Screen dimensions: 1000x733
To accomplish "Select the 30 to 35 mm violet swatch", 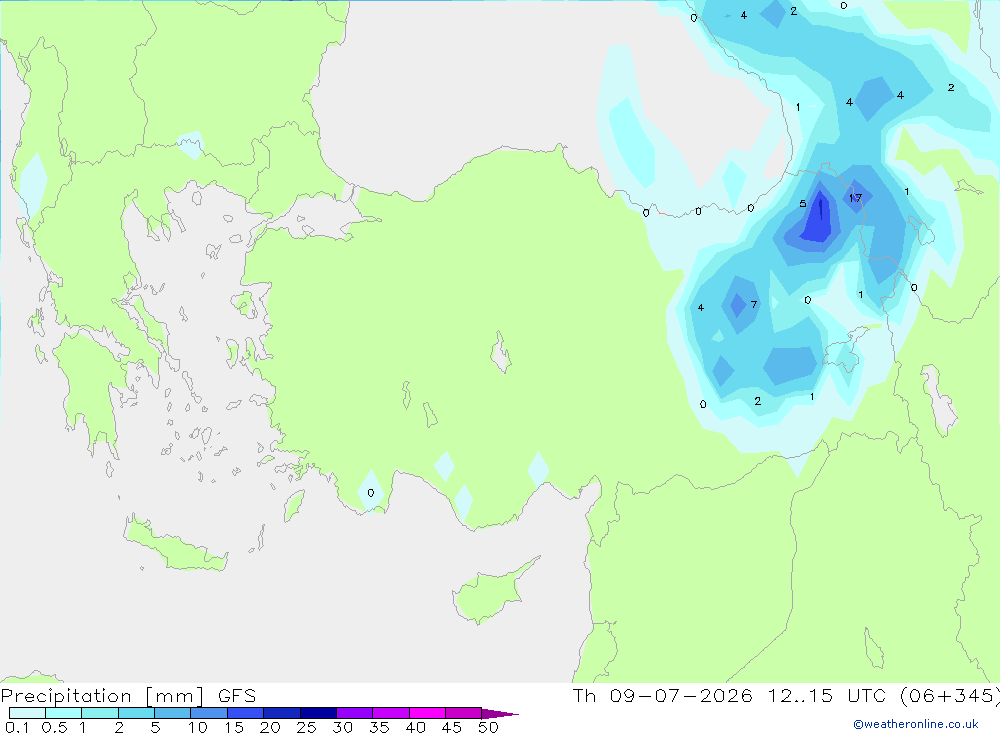I will (x=355, y=713).
